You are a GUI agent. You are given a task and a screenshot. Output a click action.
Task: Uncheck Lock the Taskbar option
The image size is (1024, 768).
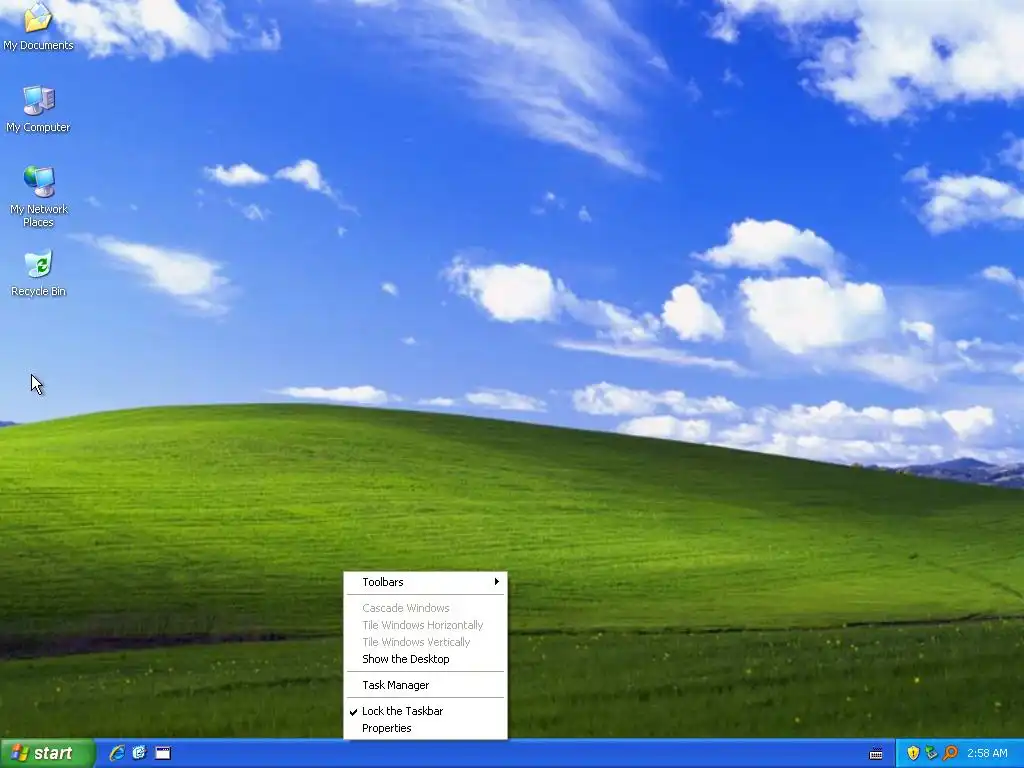click(425, 711)
